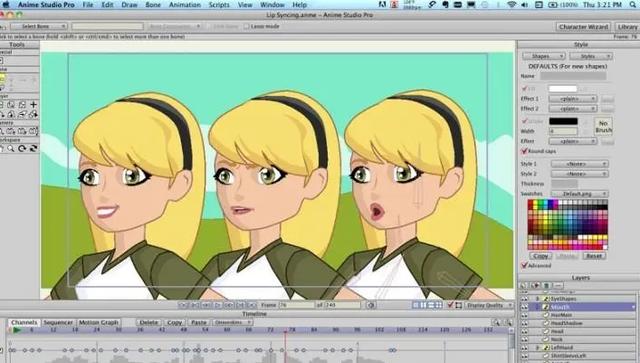Image resolution: width=640 pixels, height=363 pixels.
Task: Toggle the red checkmark beside Display Quality
Action: (x=450, y=305)
